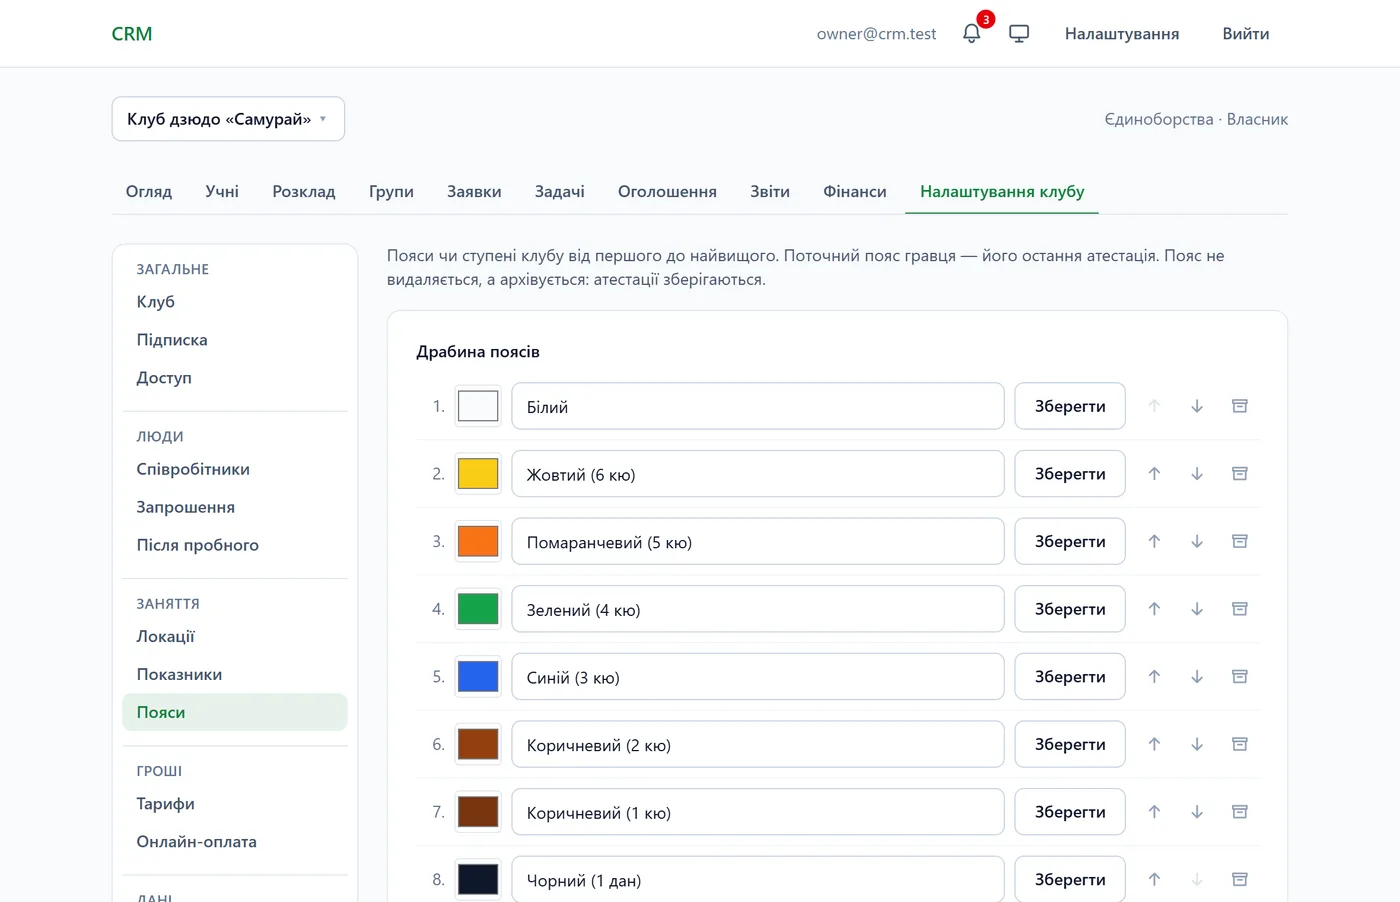
Task: Move Жовтий (6 кю) belt down
Action: (1197, 474)
